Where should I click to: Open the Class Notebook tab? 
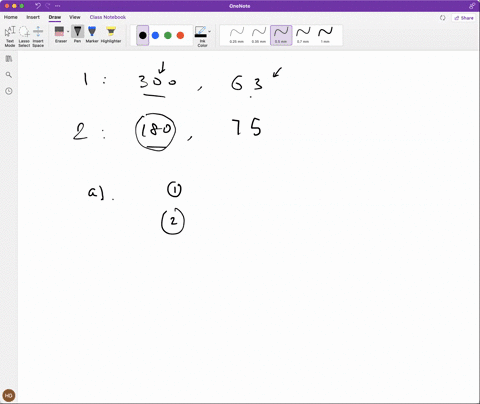(108, 17)
